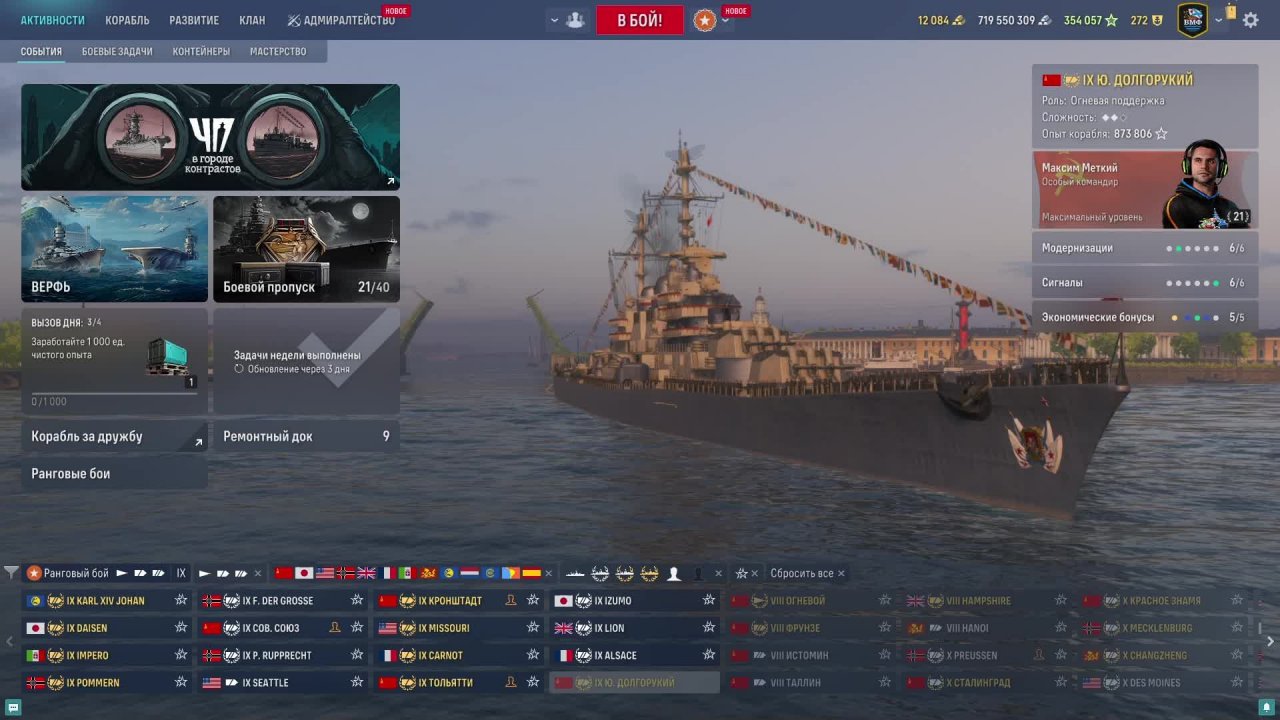Toggle favorite star for IX MISSOURI
Image resolution: width=1280 pixels, height=720 pixels.
click(x=533, y=628)
